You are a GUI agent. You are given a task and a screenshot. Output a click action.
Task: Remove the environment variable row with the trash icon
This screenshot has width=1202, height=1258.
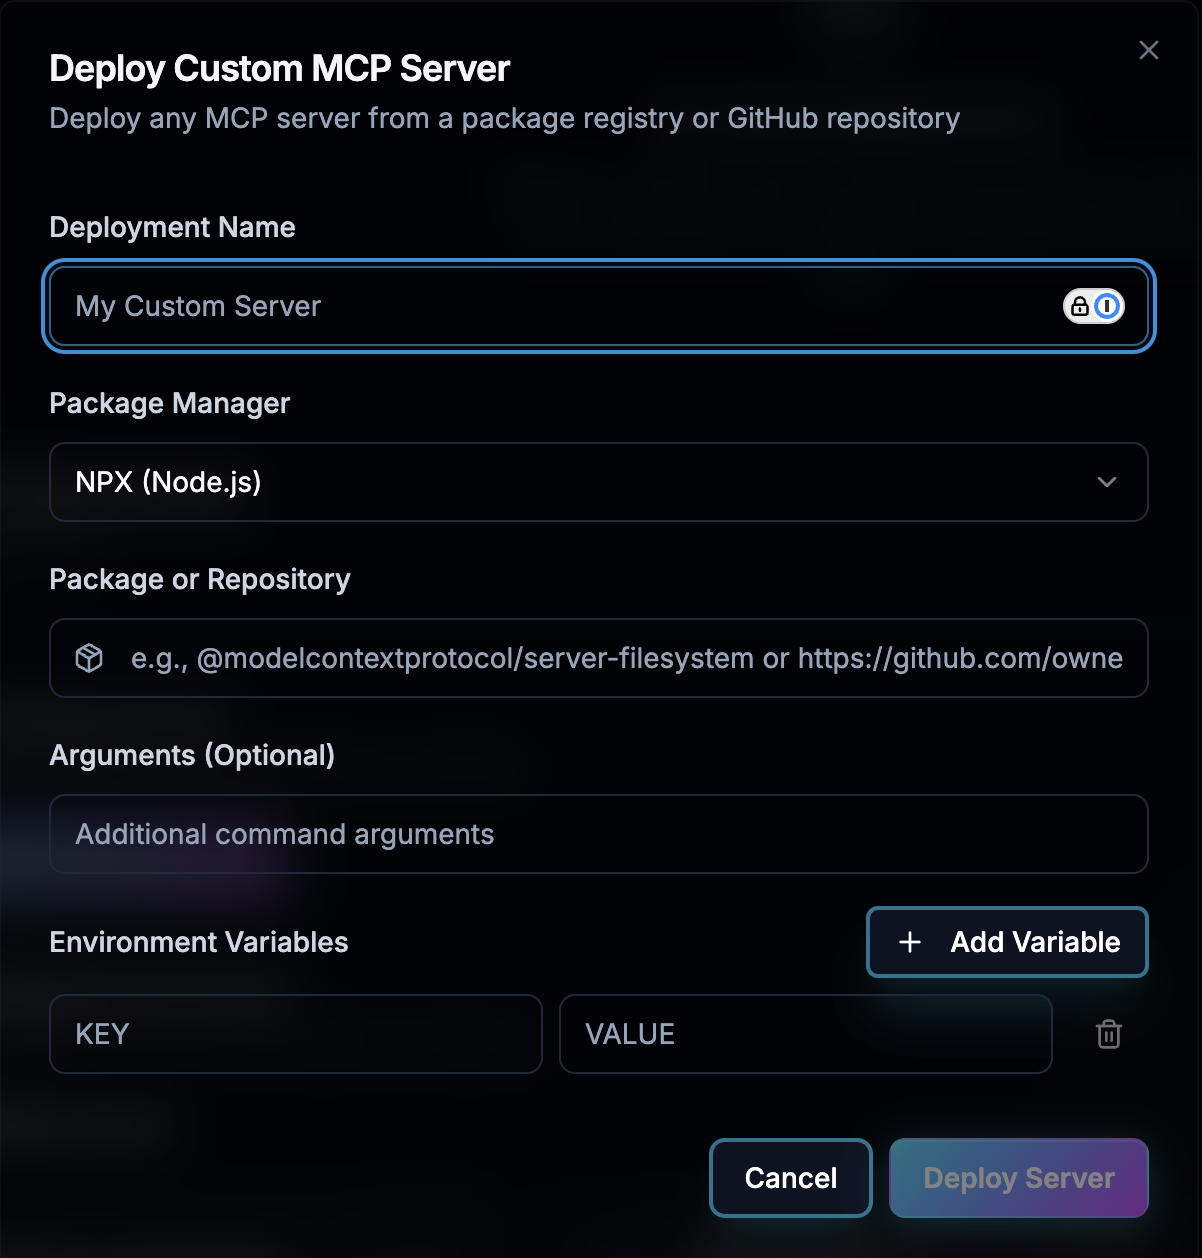[1108, 1034]
